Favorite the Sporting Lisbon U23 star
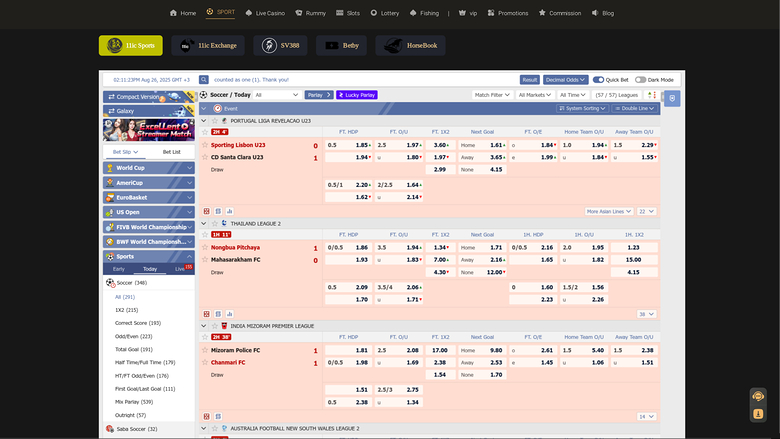The height and width of the screenshot is (439, 780). click(205, 145)
